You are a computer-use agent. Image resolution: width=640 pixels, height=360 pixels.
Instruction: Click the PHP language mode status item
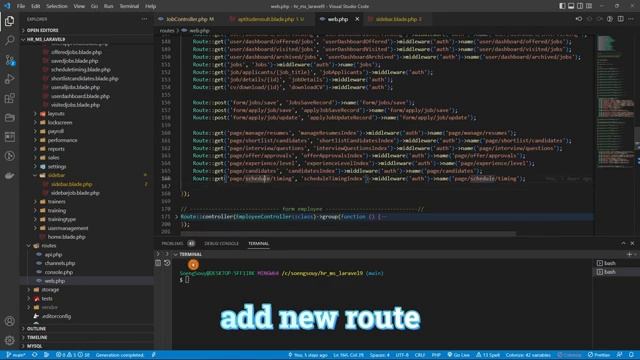436,355
